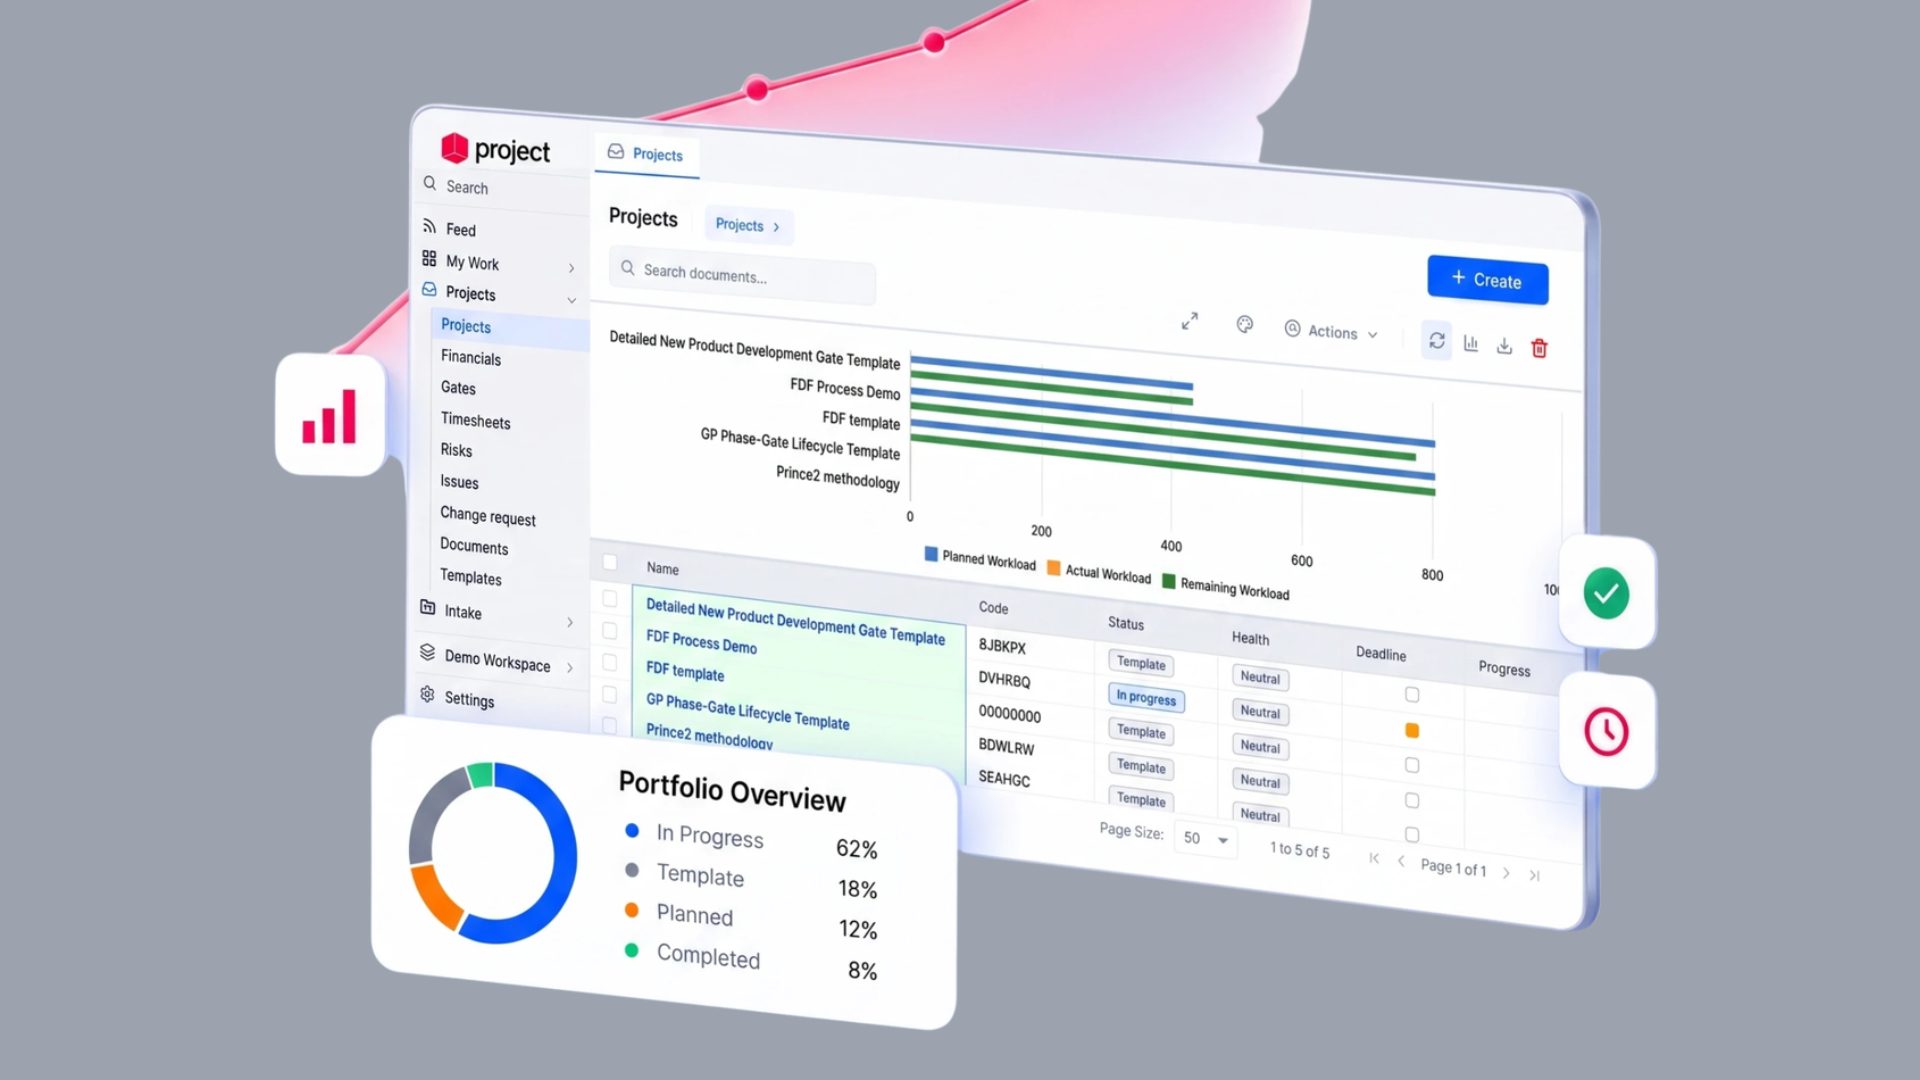Go to next page arrow
Image resolution: width=1920 pixels, height=1080 pixels.
coord(1506,873)
